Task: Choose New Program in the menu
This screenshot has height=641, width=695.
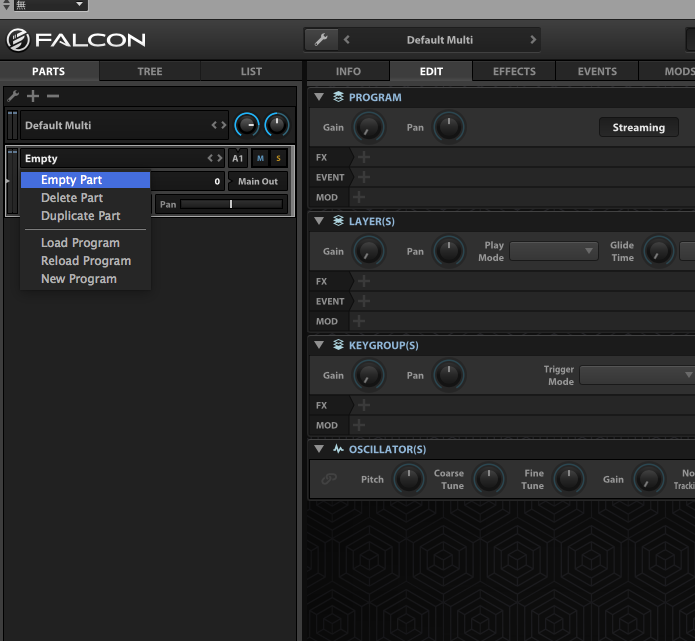Action: 86,279
